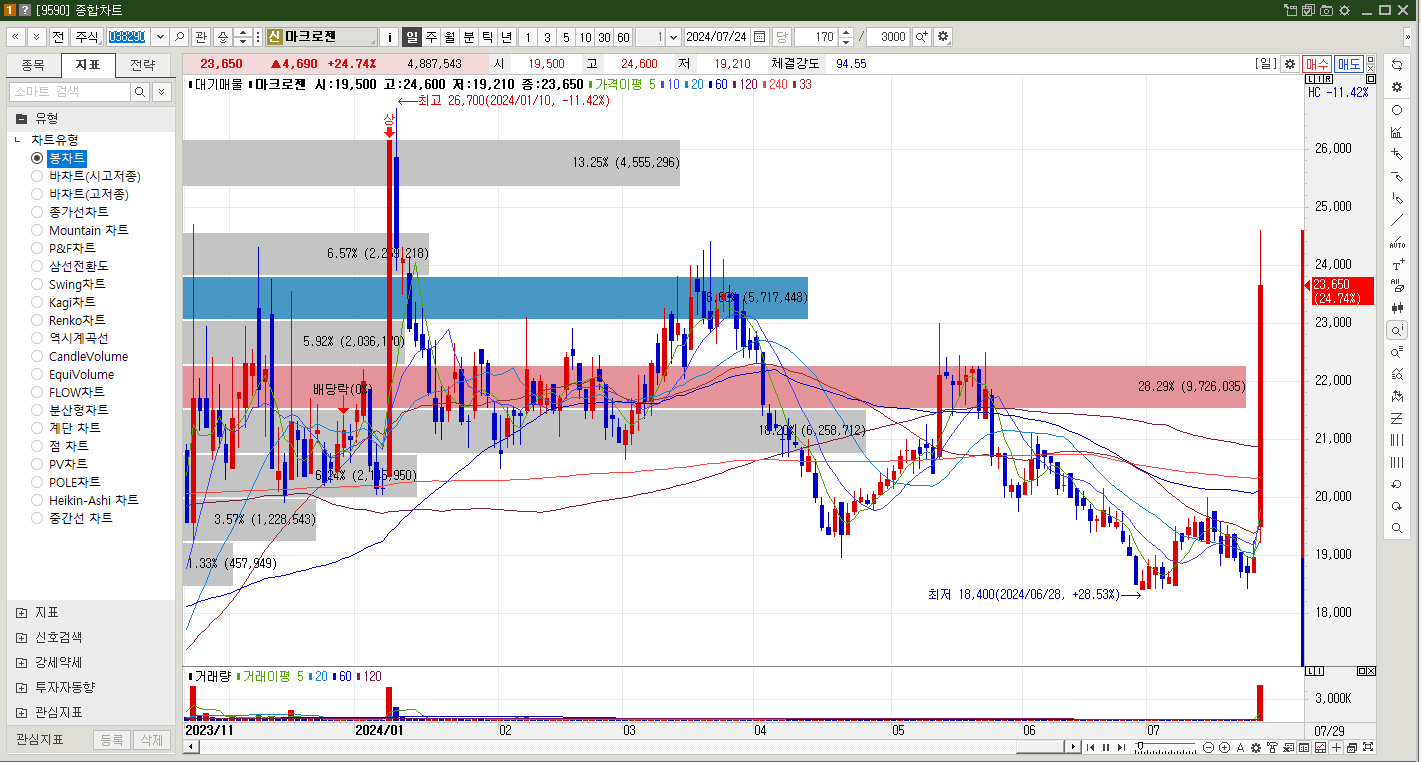Select the 30 minute interval button

point(604,37)
